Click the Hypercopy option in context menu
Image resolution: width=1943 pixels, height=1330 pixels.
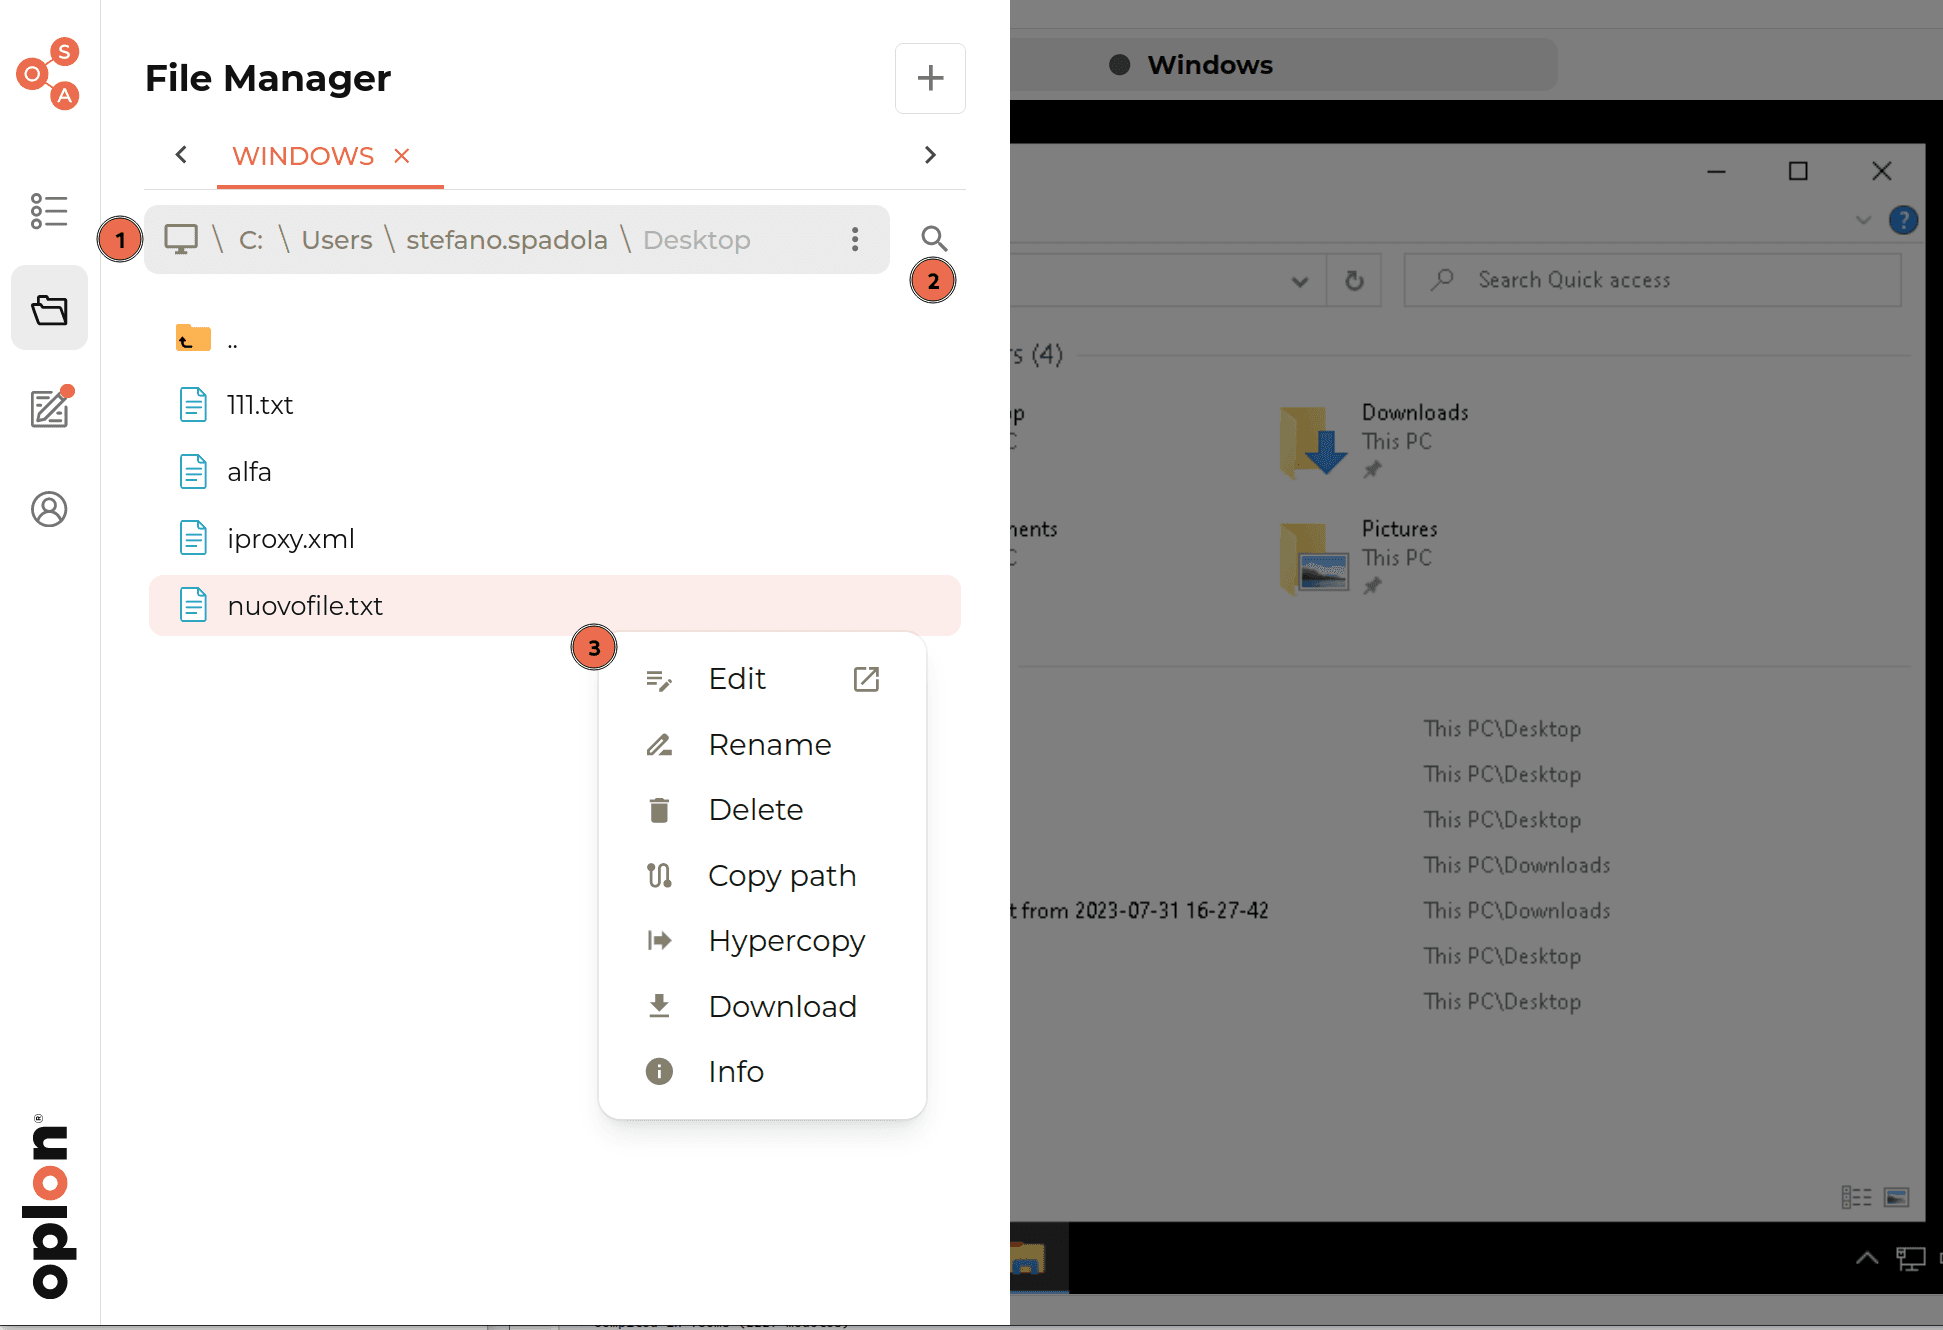pos(787,940)
